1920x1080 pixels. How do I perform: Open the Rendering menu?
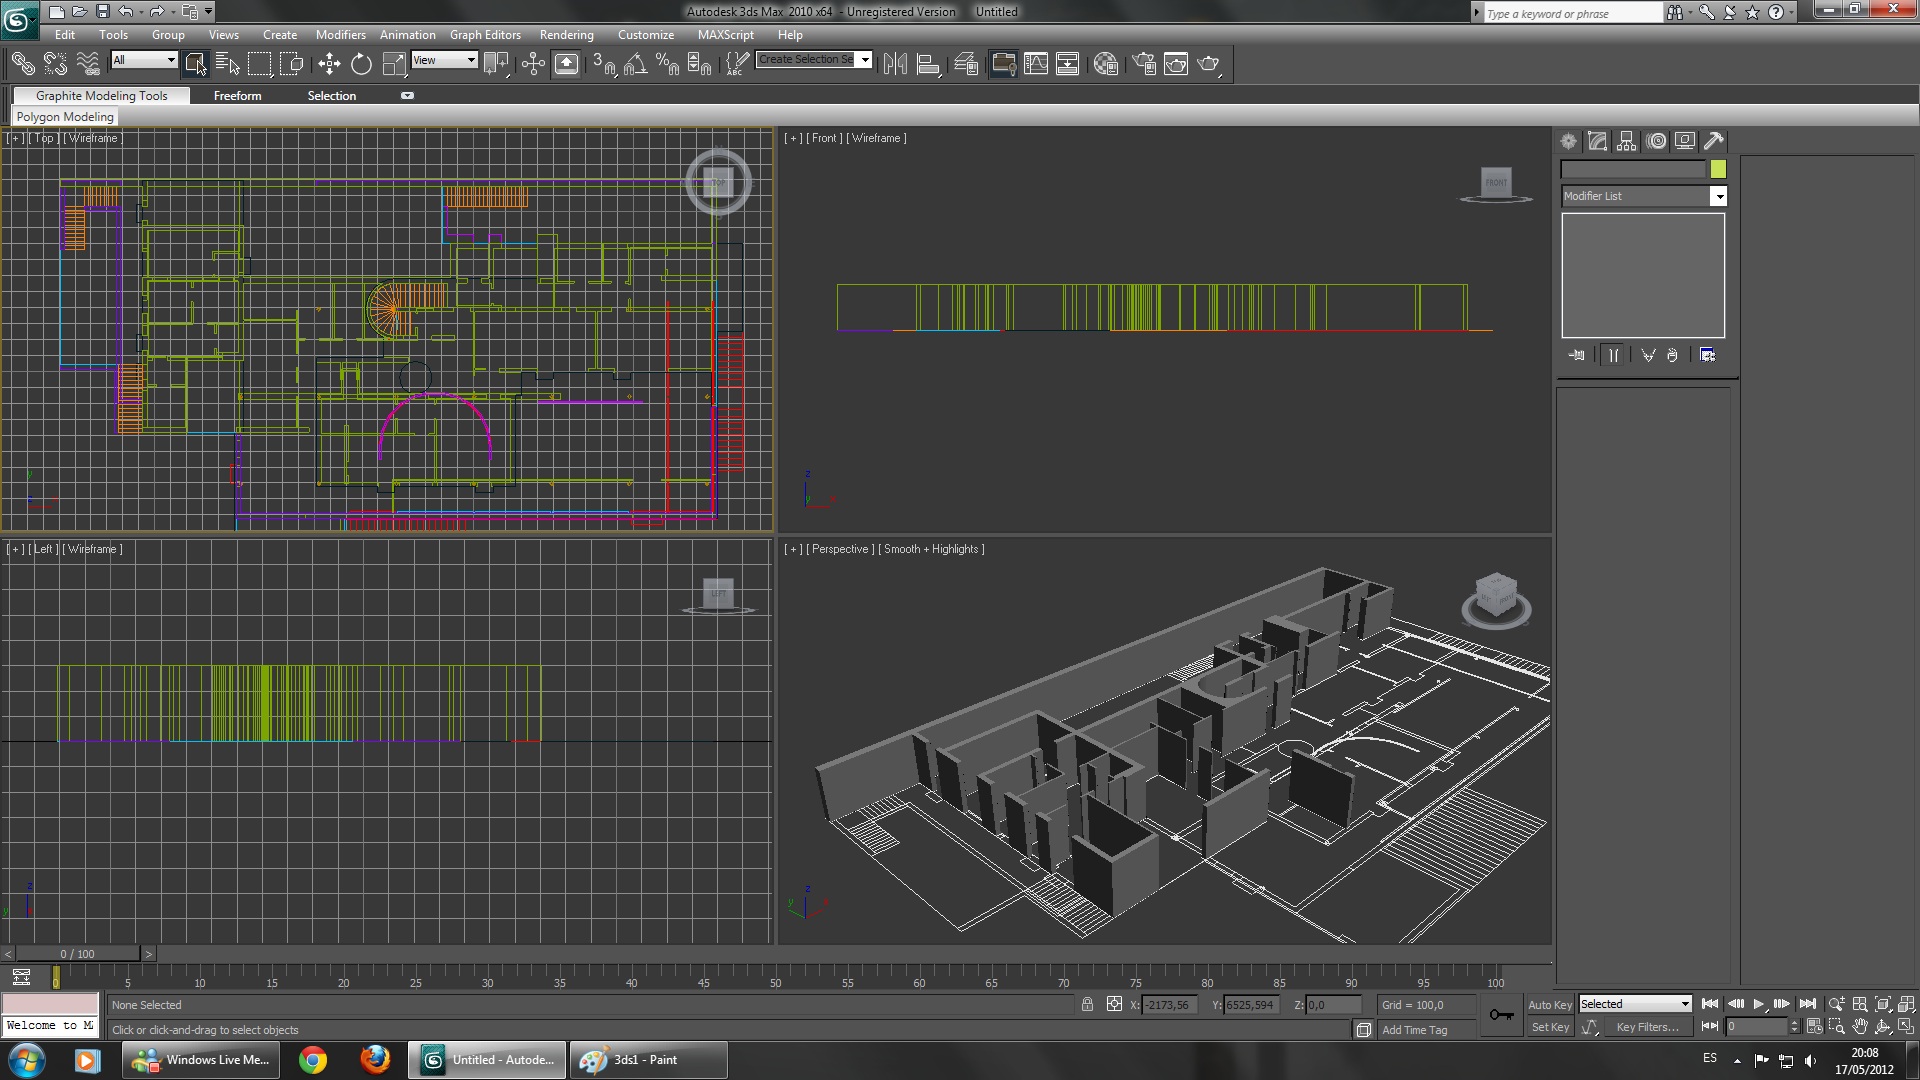point(566,34)
